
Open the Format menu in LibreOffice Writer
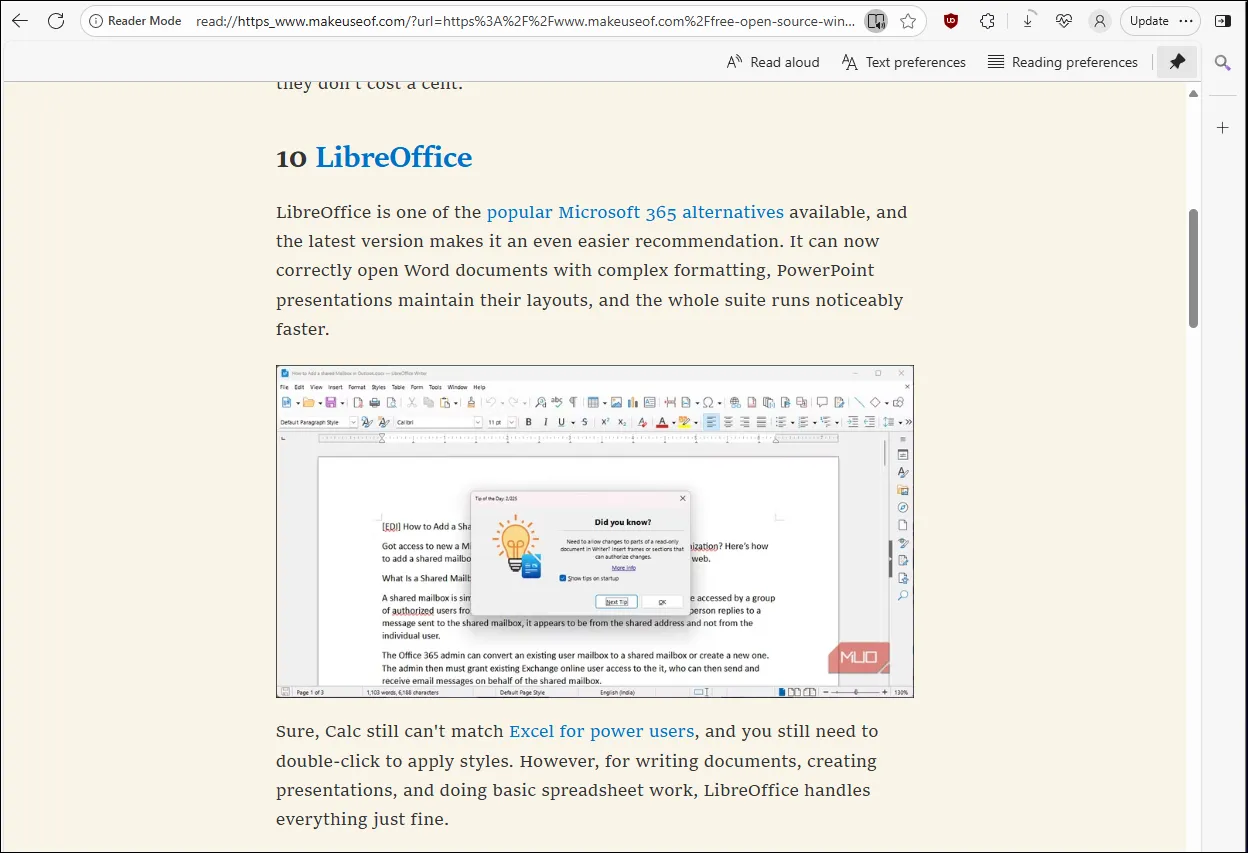356,387
